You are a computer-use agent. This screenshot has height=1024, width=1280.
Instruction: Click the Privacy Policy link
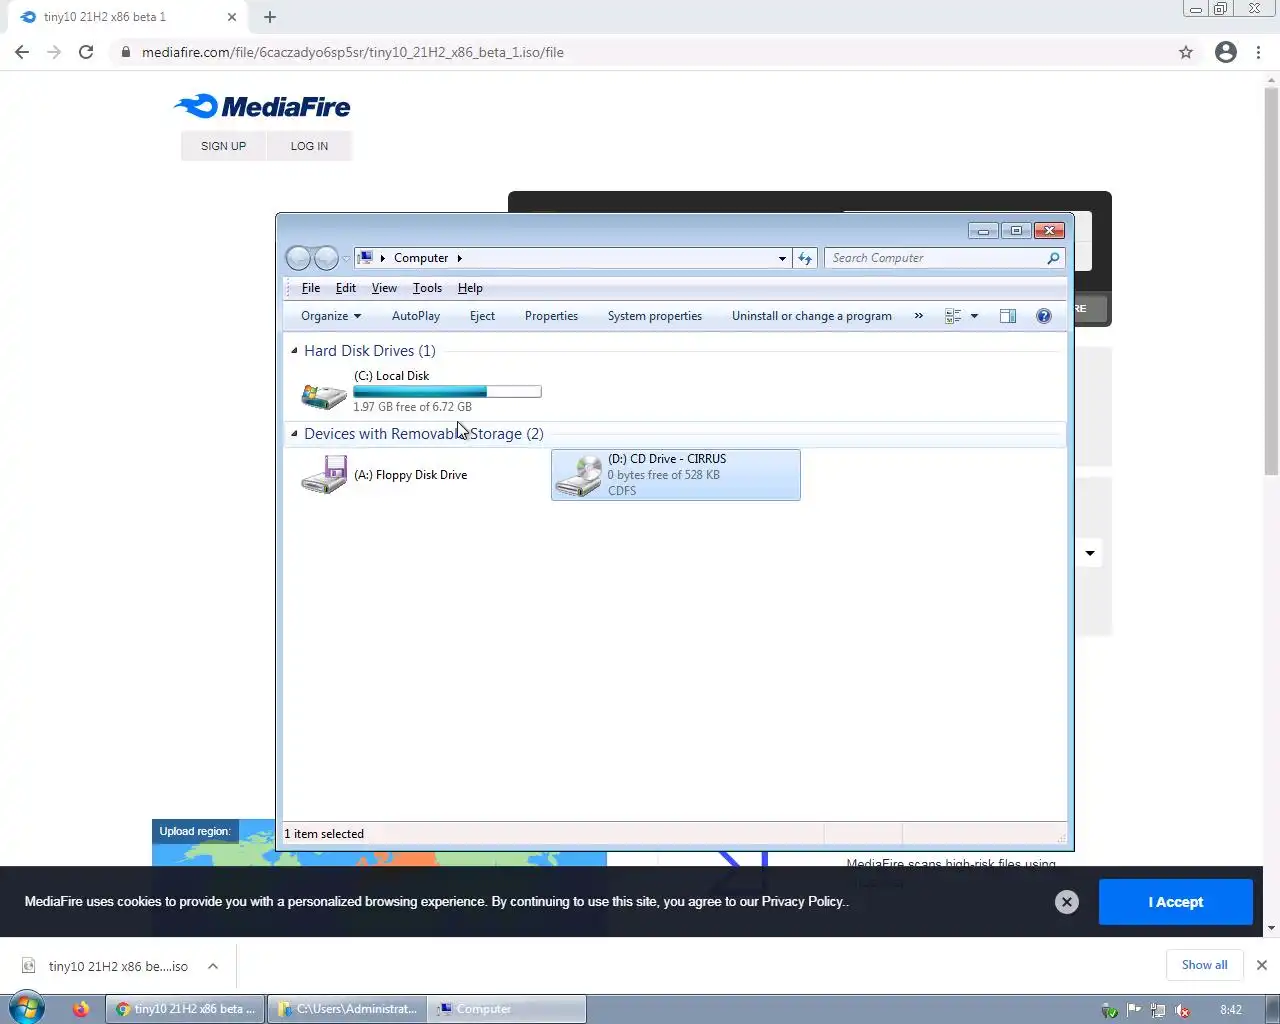pos(803,902)
